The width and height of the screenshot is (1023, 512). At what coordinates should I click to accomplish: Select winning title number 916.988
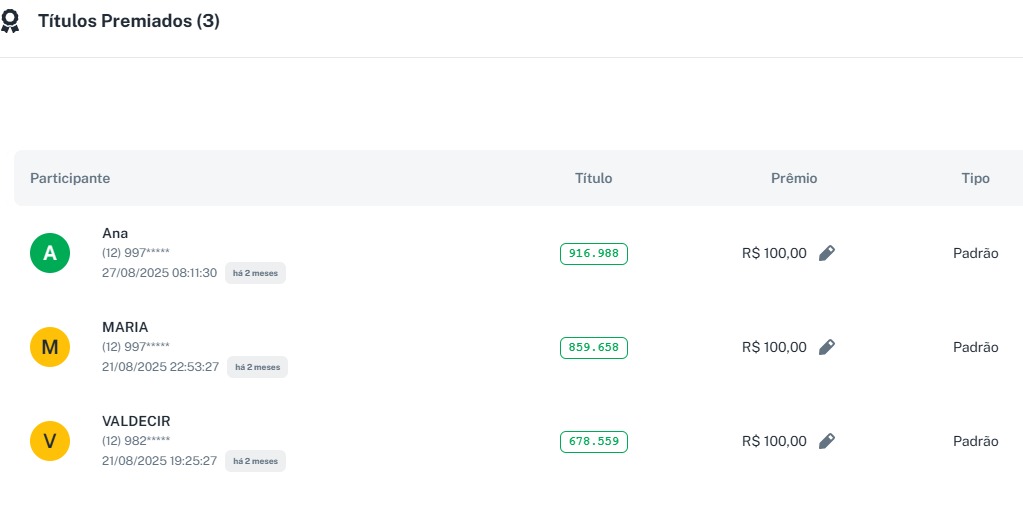[594, 254]
